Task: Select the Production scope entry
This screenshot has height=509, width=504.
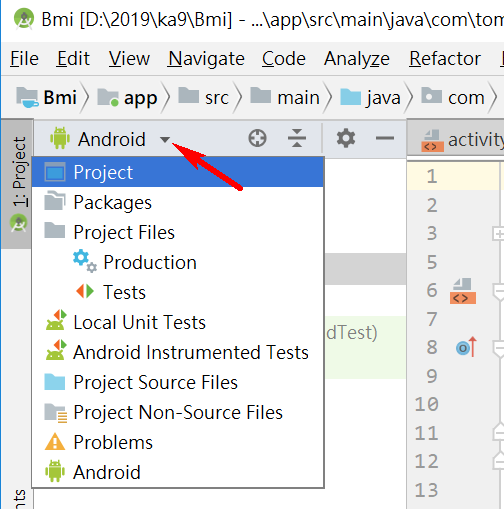Action: tap(178, 262)
